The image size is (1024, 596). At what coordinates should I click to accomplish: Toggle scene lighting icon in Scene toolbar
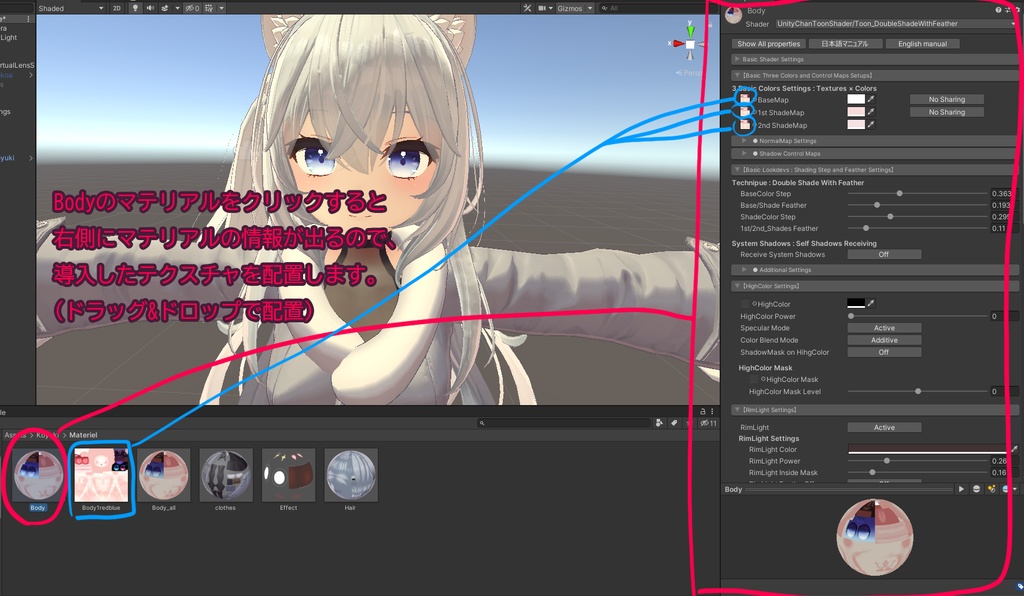coord(136,8)
